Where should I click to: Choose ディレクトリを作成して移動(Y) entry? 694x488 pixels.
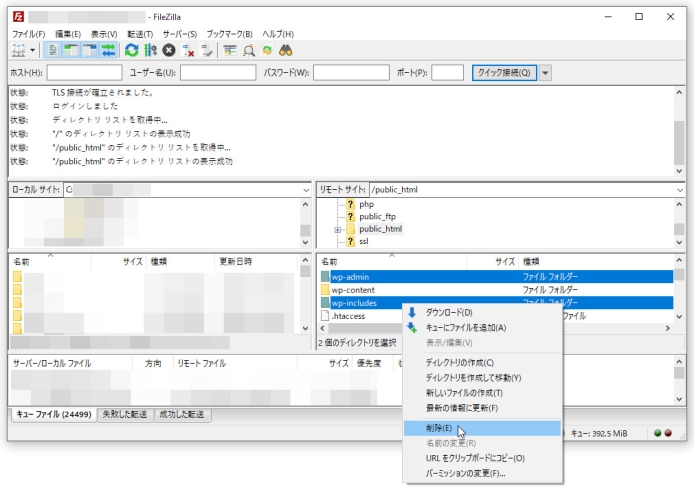482,378
